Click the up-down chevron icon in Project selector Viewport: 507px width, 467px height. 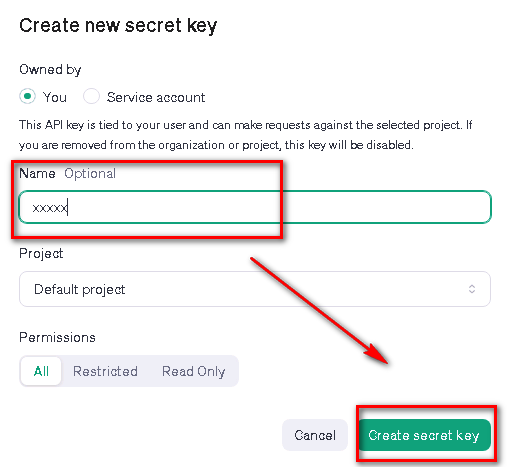click(472, 289)
